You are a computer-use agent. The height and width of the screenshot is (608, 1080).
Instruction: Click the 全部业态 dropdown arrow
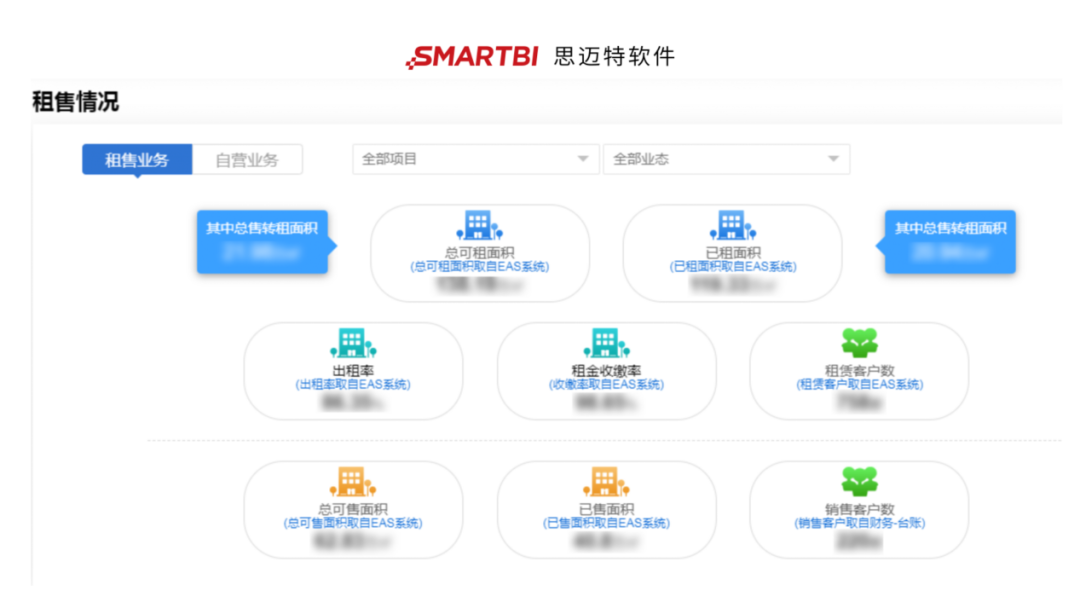click(x=833, y=159)
